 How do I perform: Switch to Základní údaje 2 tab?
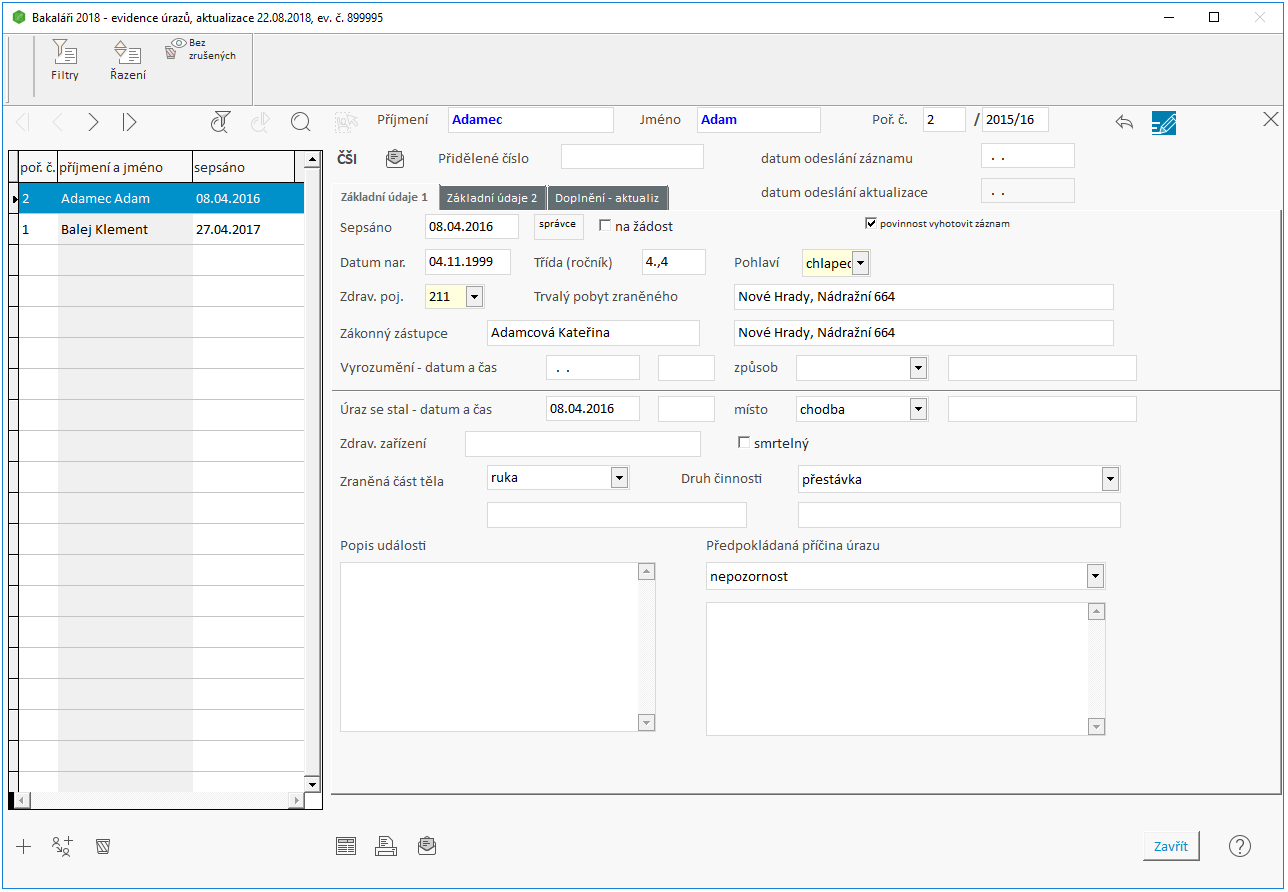coord(491,197)
